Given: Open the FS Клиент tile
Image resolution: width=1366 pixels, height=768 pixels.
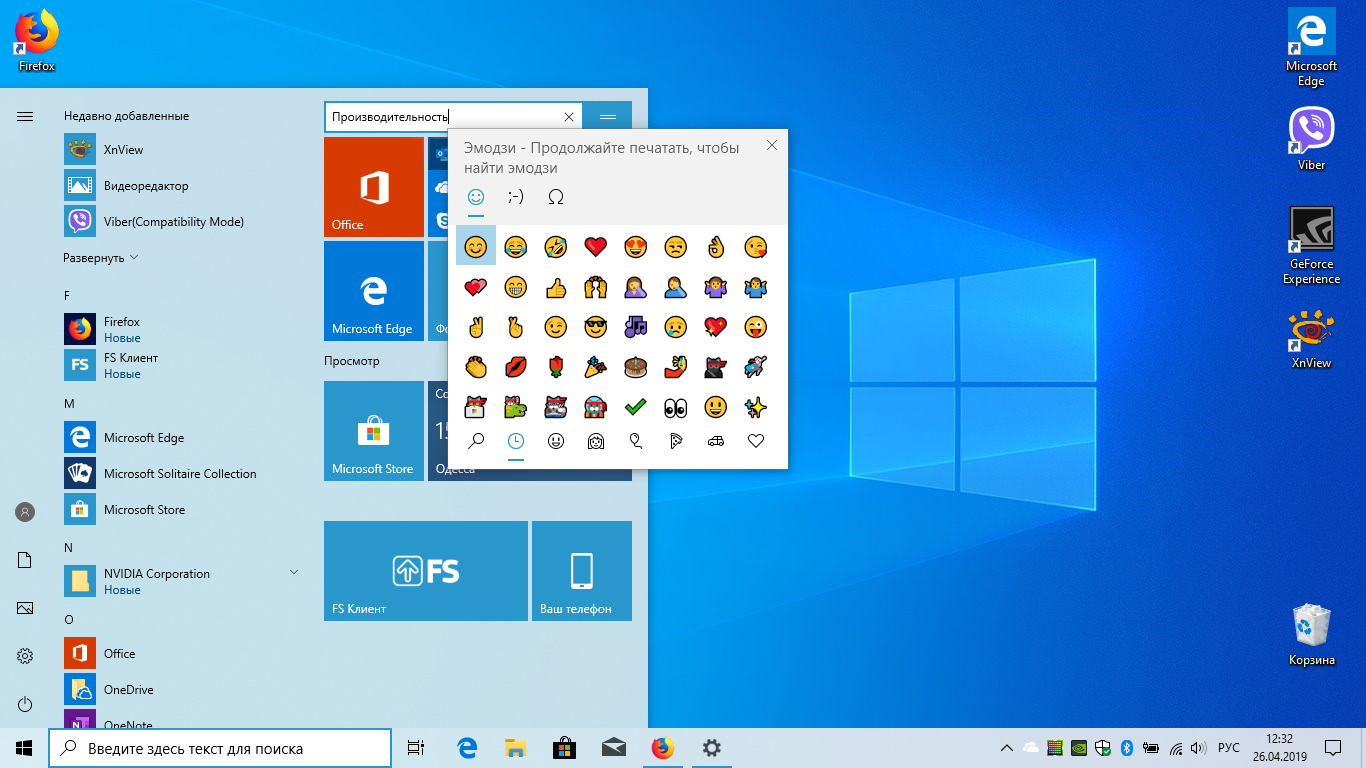Looking at the screenshot, I should (x=426, y=571).
